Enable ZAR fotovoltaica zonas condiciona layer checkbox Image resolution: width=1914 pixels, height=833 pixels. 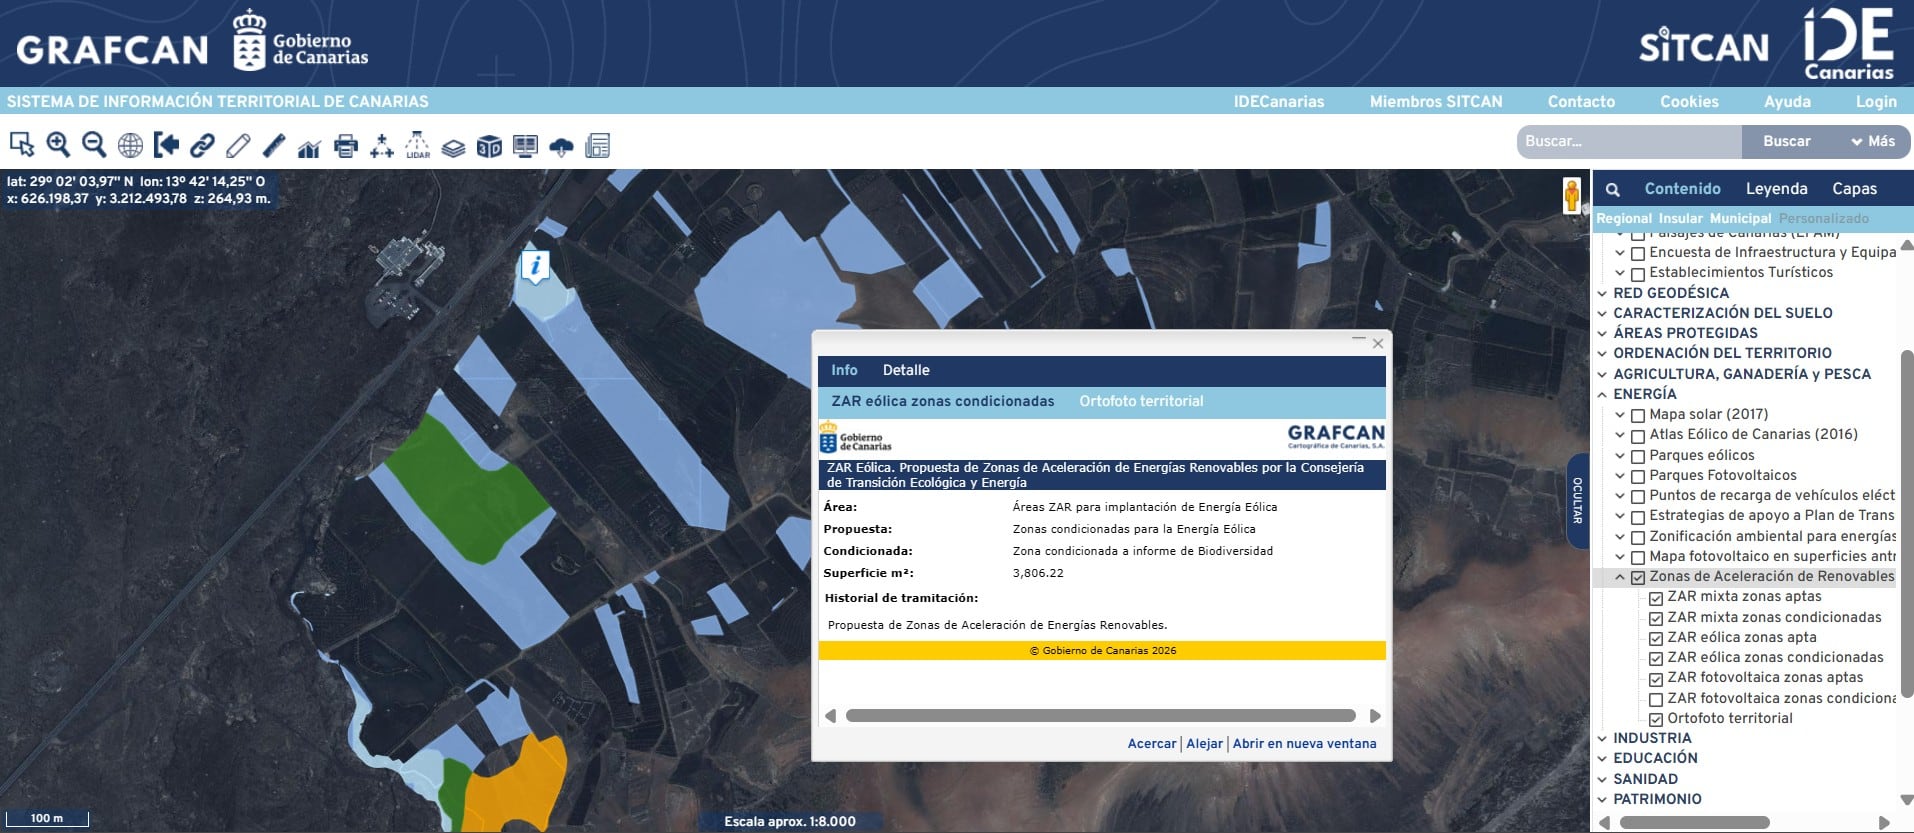[1656, 700]
